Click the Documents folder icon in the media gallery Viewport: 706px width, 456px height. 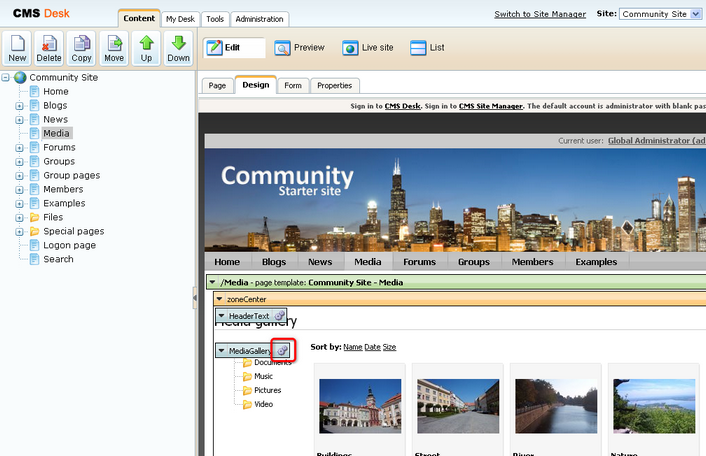[x=247, y=363]
